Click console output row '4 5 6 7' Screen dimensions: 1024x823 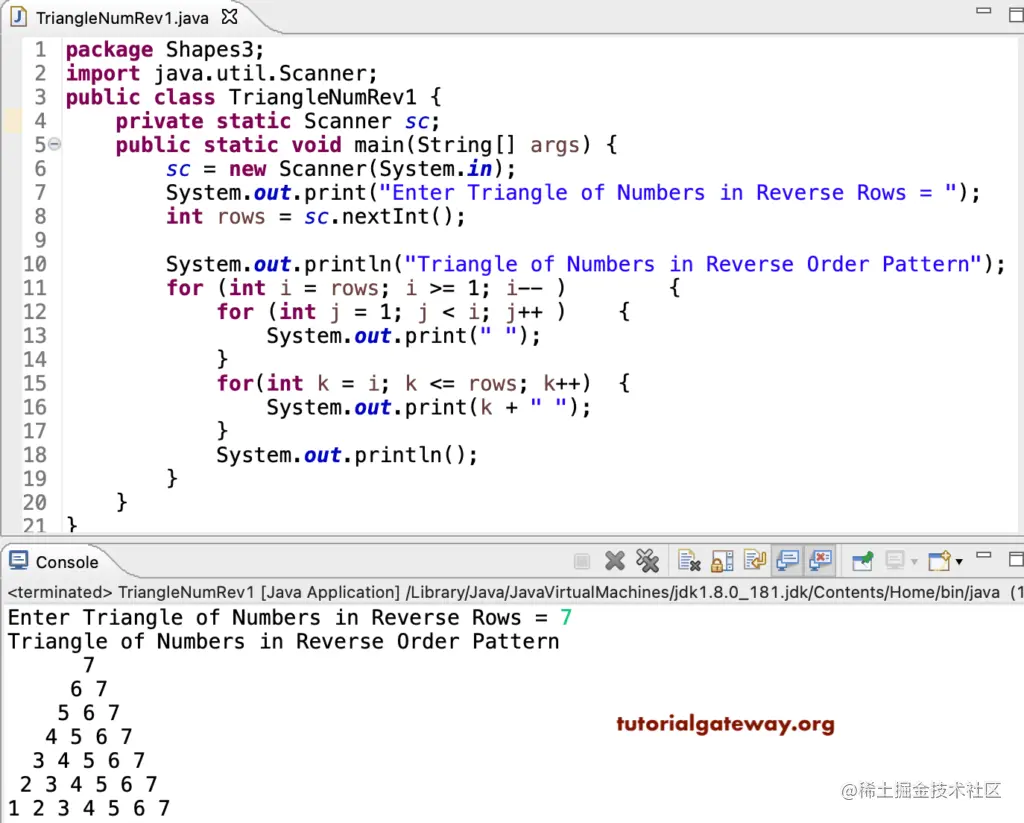(89, 737)
